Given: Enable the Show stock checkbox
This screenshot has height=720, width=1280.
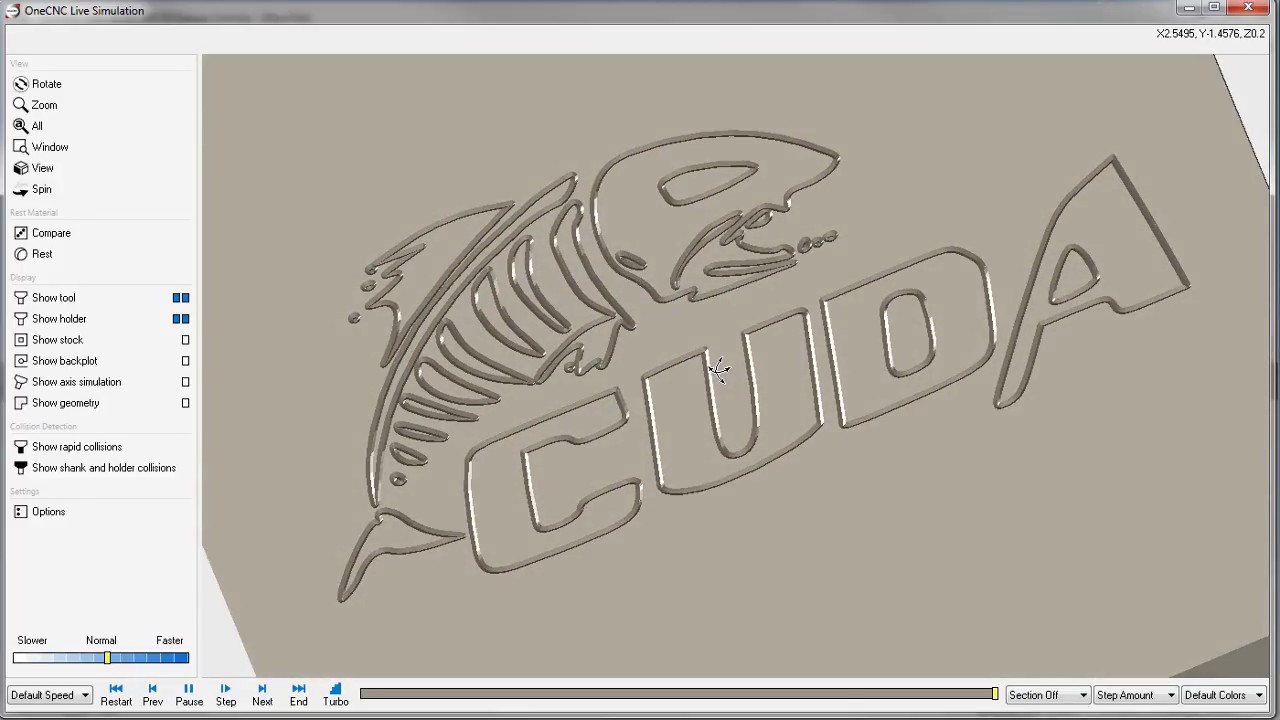Looking at the screenshot, I should [x=185, y=340].
